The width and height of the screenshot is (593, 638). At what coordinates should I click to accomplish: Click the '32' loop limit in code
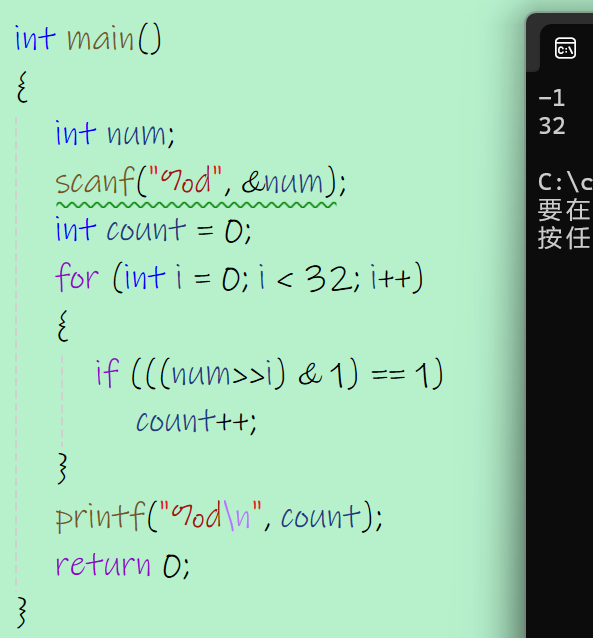(328, 278)
